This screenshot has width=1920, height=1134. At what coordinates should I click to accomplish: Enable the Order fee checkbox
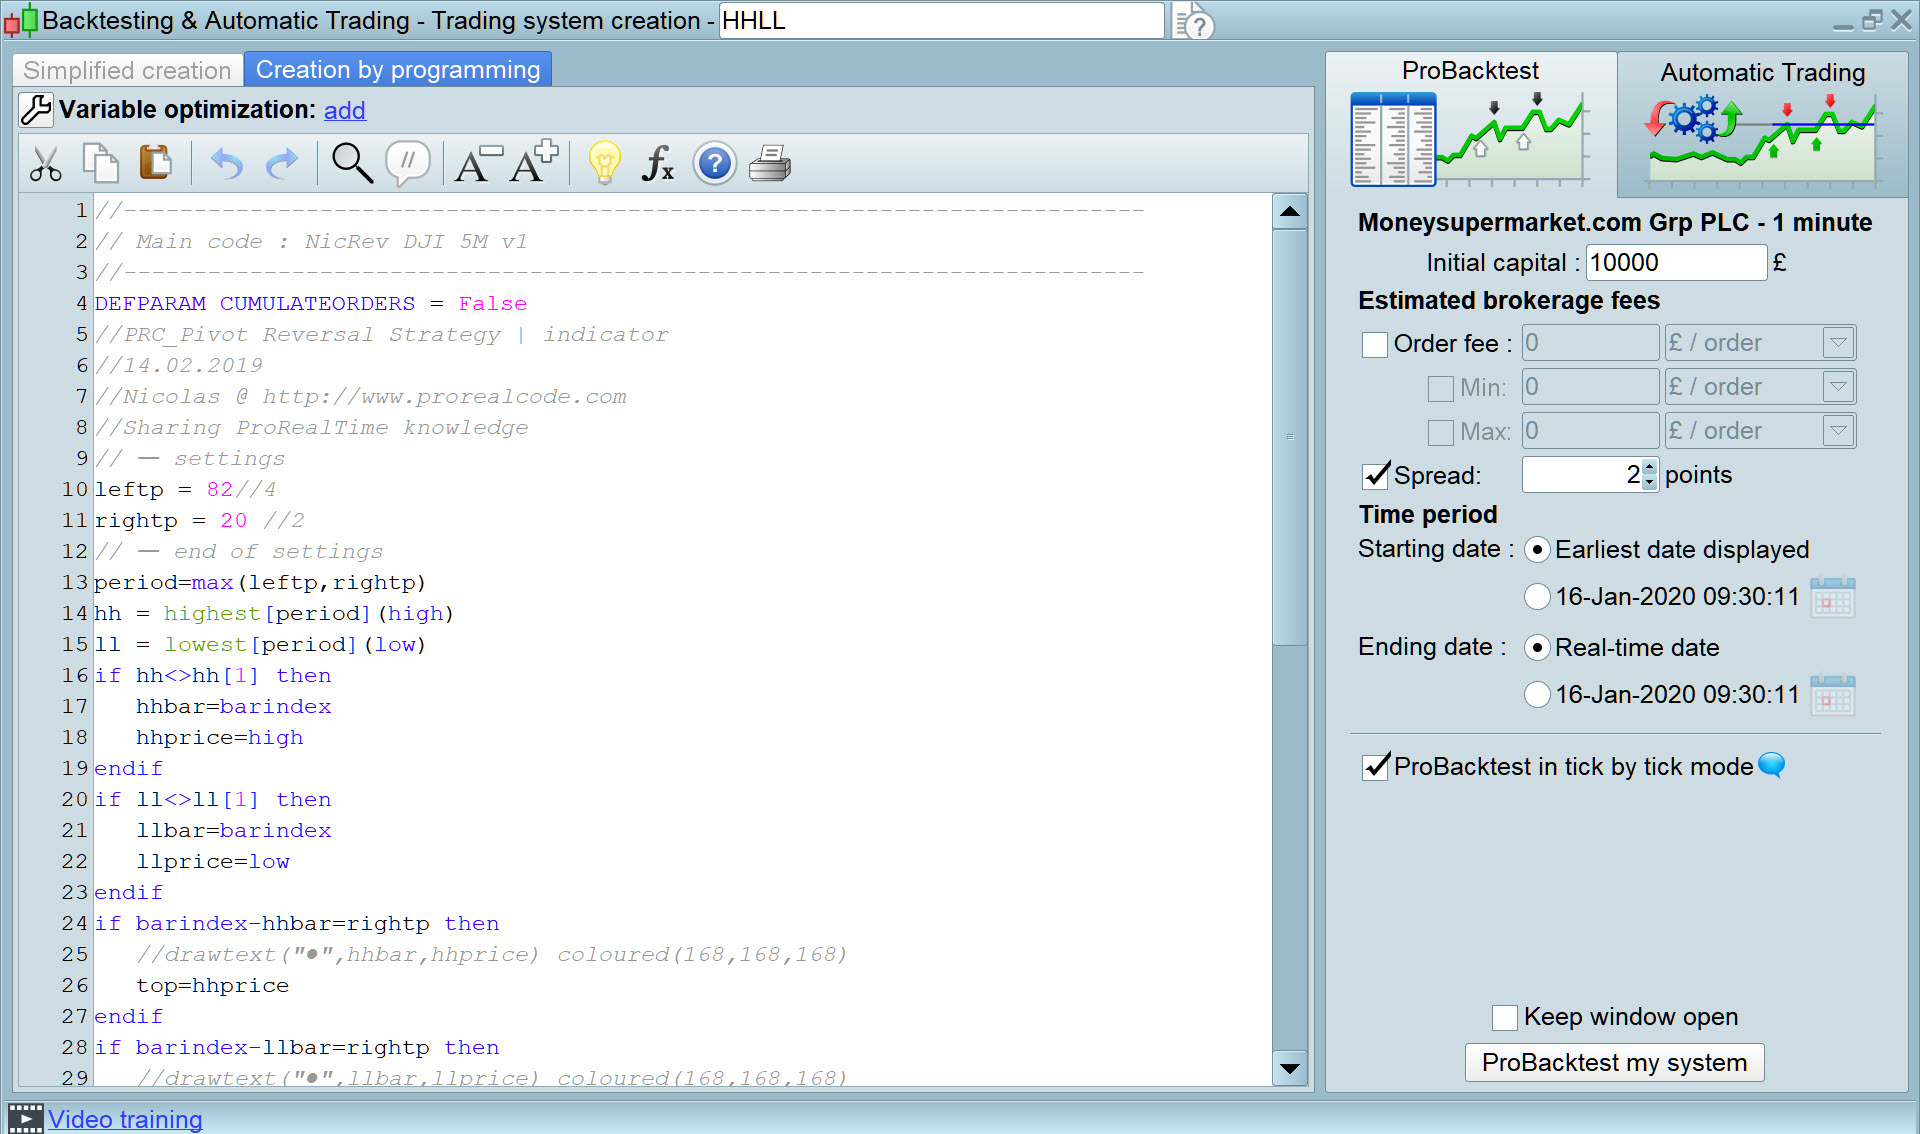pos(1375,345)
